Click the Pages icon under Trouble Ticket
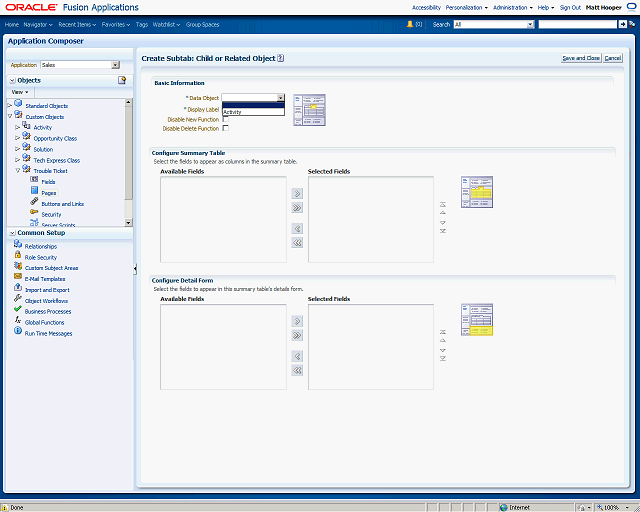Image resolution: width=640 pixels, height=512 pixels. coord(34,191)
